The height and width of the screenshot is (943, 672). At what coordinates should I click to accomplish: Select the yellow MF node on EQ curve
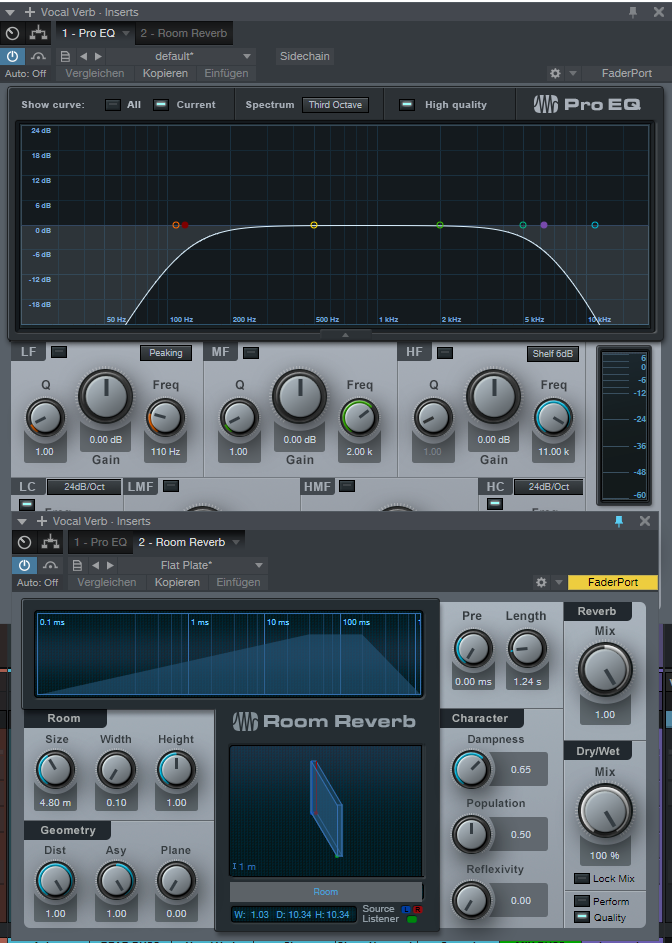tap(313, 225)
